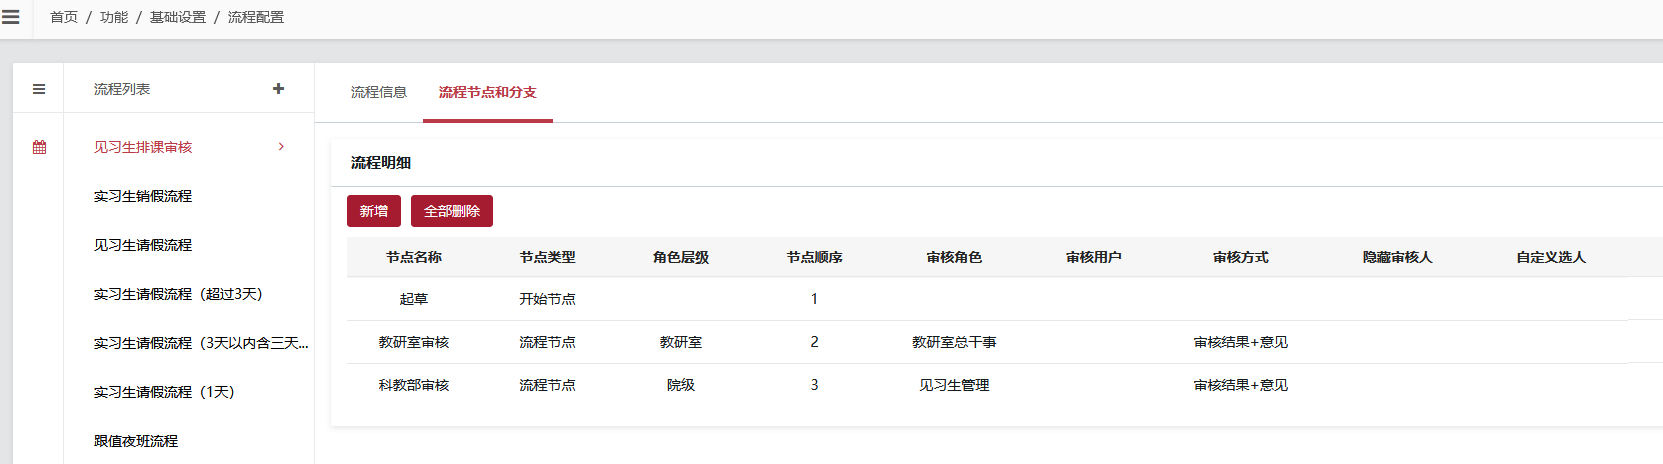Click the 审核角色 column header
Image resolution: width=1663 pixels, height=464 pixels.
click(955, 257)
